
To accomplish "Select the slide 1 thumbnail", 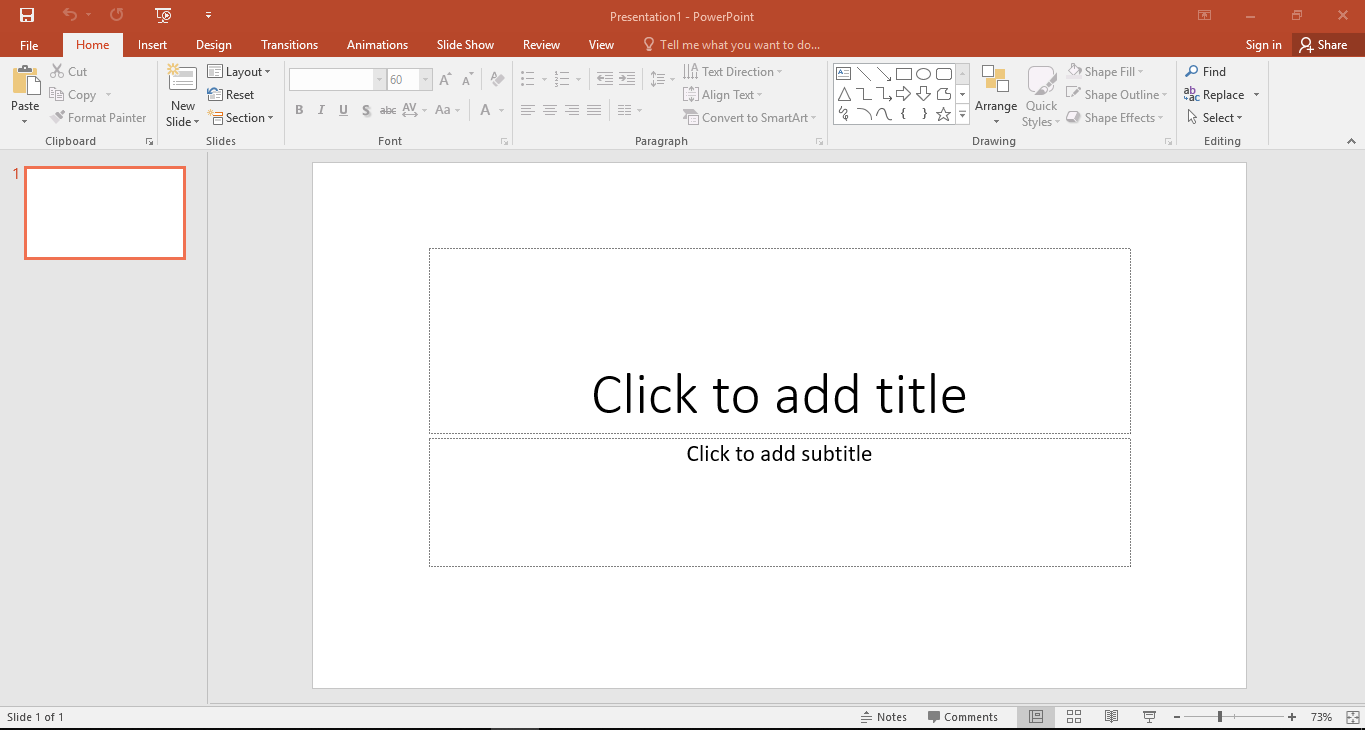I will tap(104, 212).
